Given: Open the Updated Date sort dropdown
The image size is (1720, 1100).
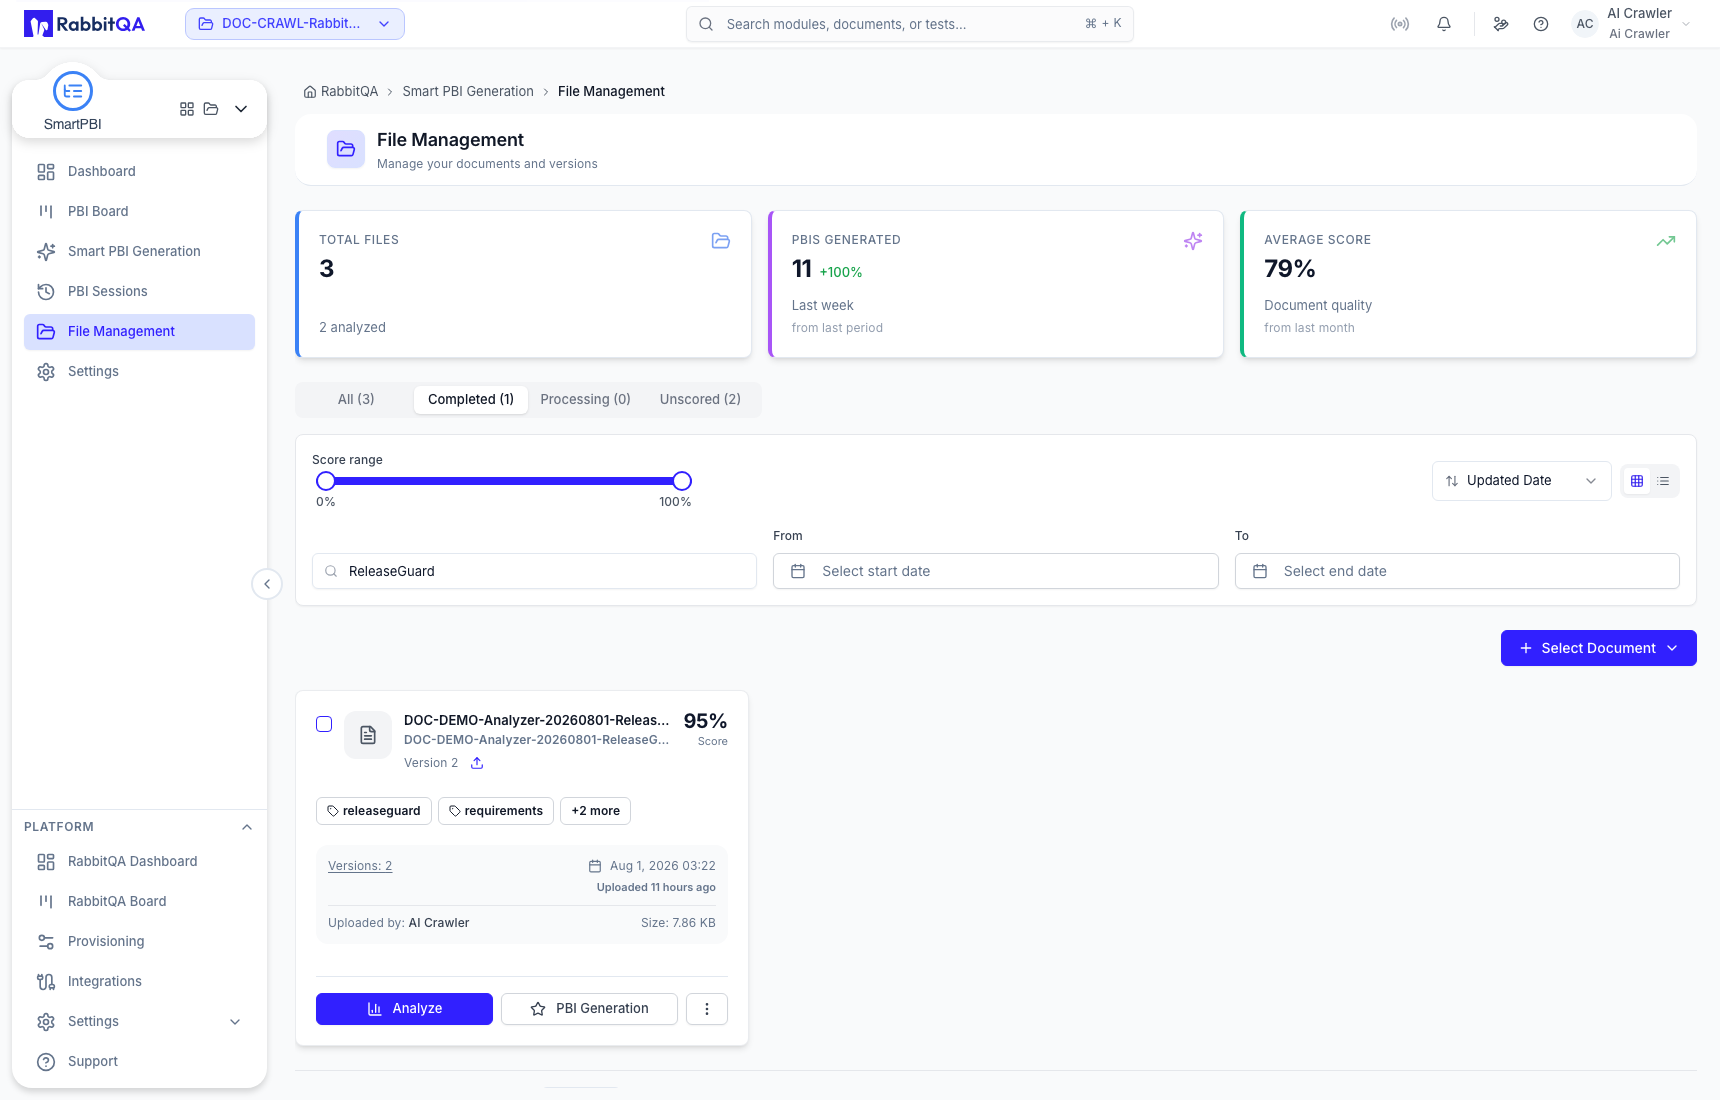Looking at the screenshot, I should pyautogui.click(x=1521, y=481).
